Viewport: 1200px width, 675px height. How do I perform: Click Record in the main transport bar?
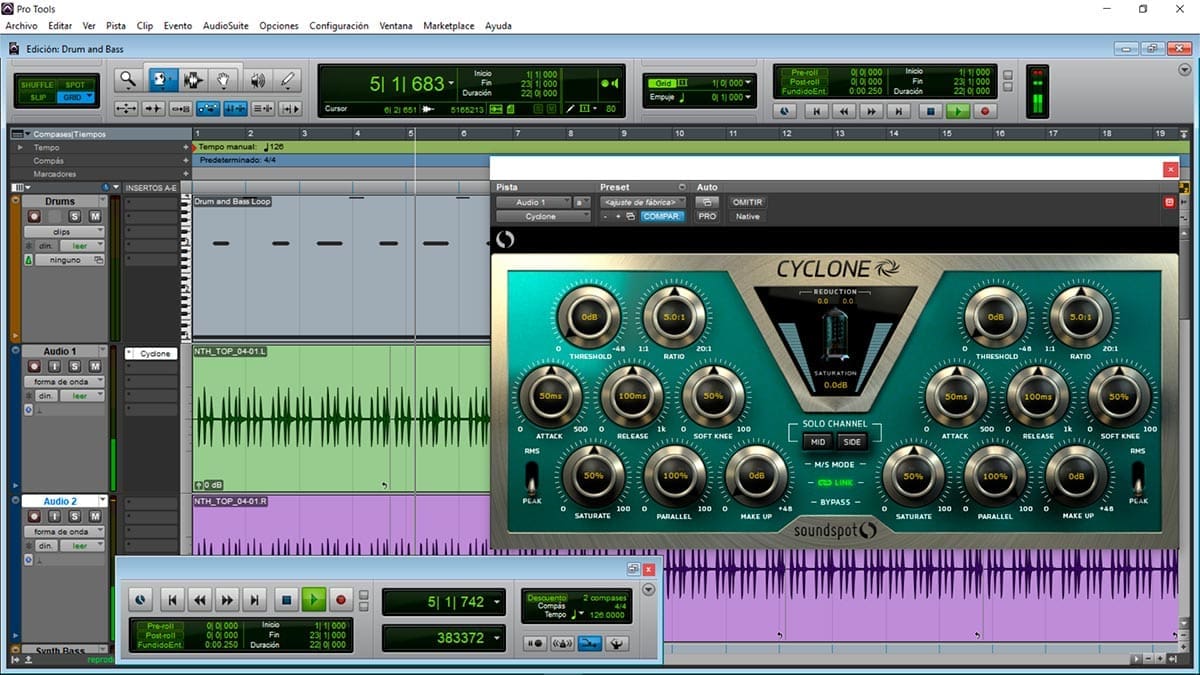[985, 112]
